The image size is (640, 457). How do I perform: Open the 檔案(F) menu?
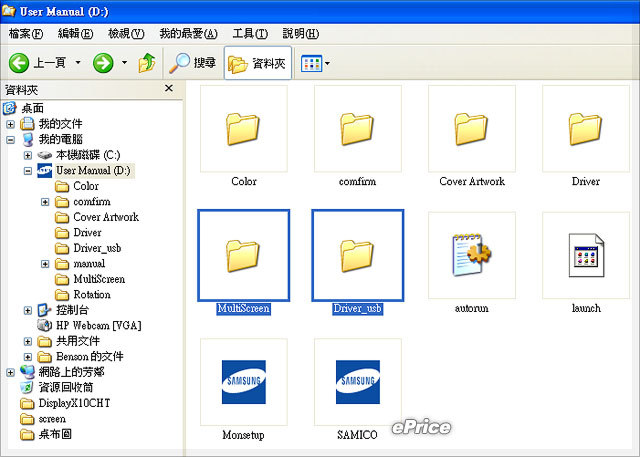(26, 33)
